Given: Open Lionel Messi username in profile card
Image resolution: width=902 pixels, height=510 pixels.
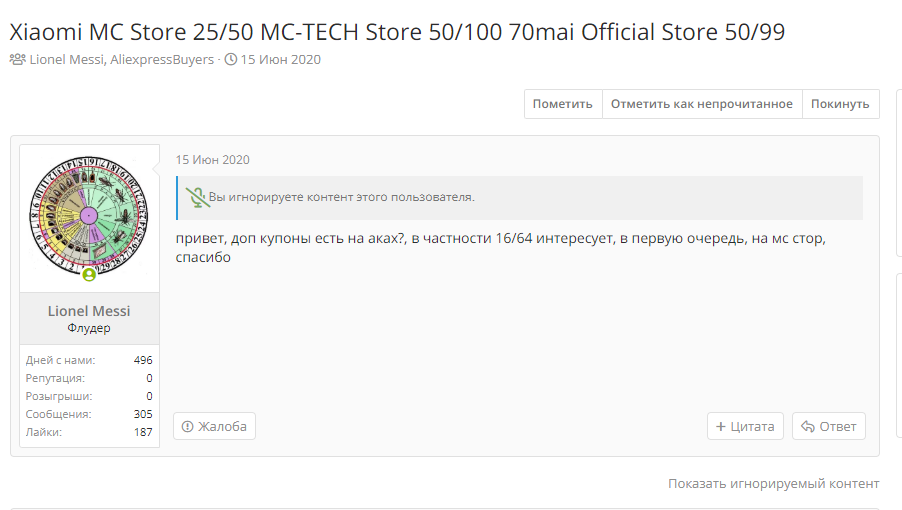Looking at the screenshot, I should coord(89,311).
